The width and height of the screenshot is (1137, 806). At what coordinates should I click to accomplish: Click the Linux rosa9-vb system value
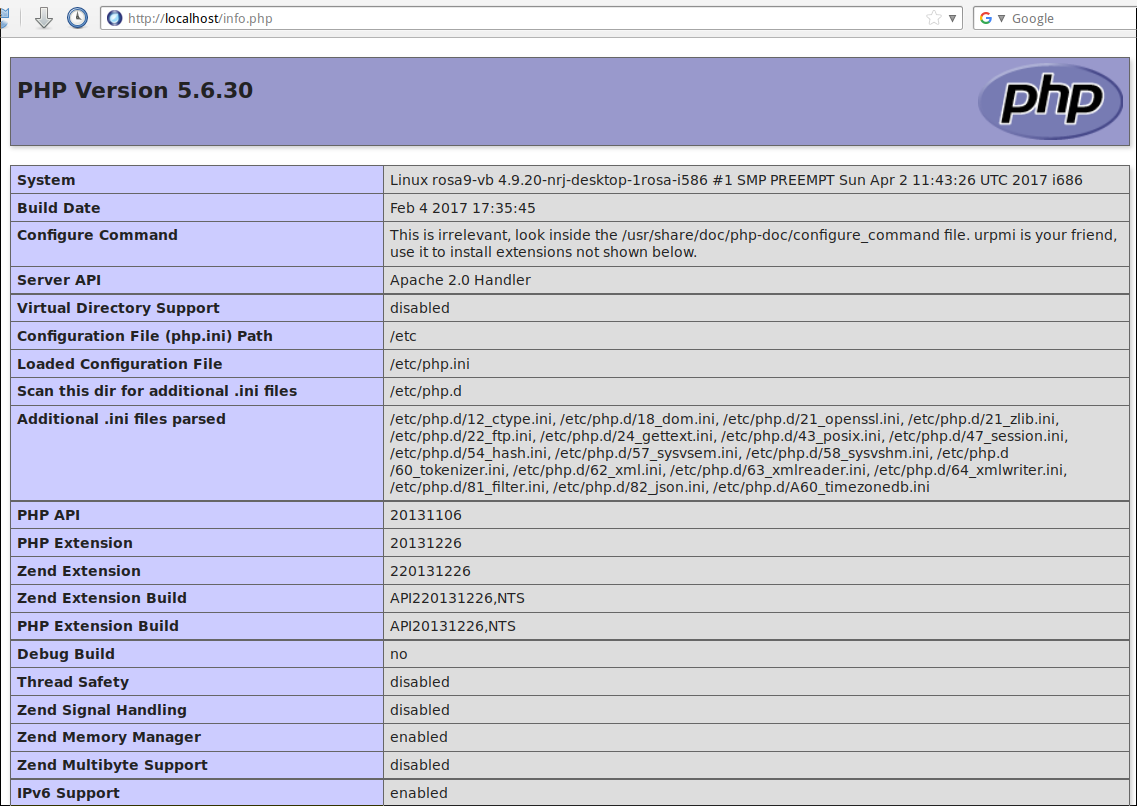click(736, 180)
